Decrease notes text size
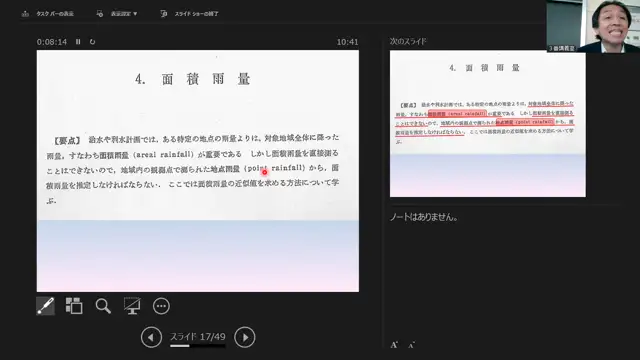Screen dimensions: 640x360 [411, 345]
